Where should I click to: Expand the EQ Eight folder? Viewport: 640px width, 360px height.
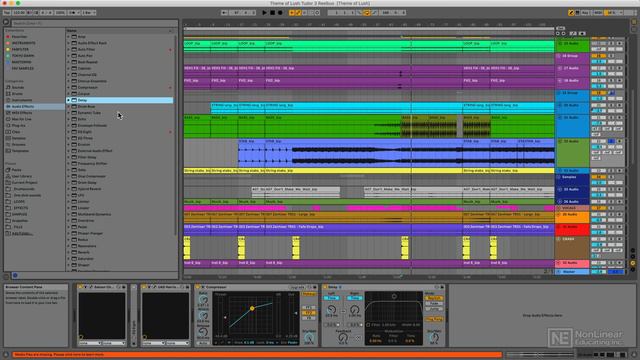point(69,132)
